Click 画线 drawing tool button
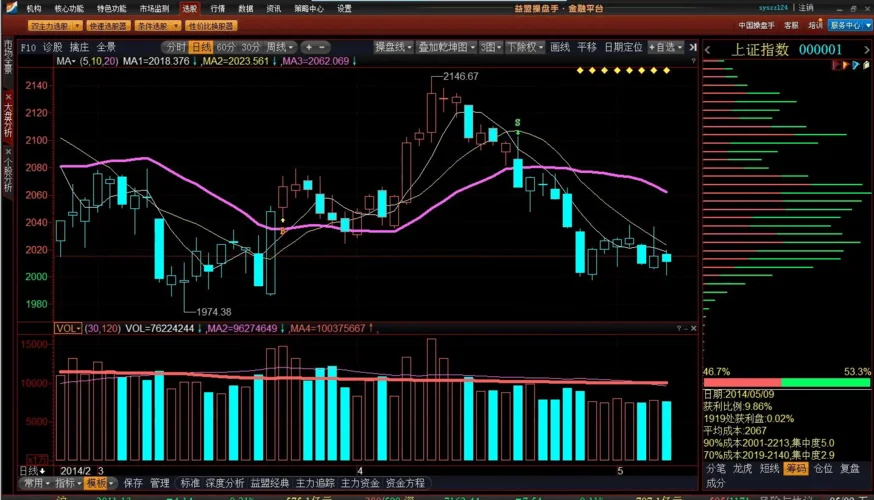Screen dimensions: 874x500 pyautogui.click(x=560, y=47)
